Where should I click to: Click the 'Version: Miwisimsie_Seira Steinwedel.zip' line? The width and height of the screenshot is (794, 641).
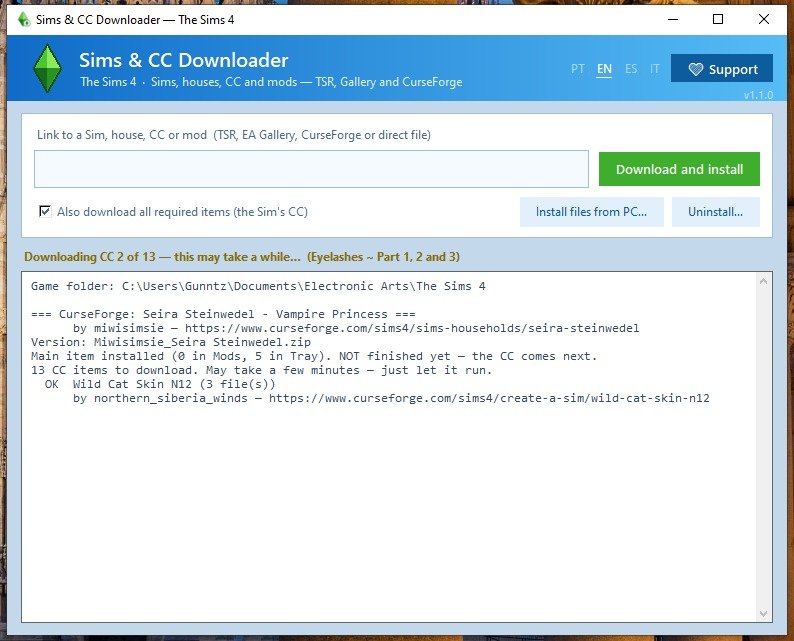click(x=171, y=342)
